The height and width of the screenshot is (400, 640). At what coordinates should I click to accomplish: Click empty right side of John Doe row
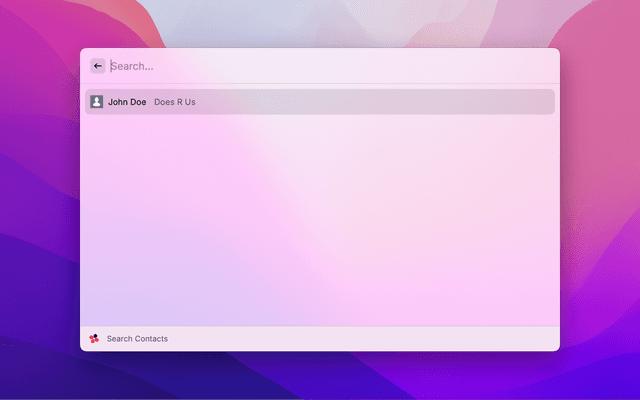(450, 102)
